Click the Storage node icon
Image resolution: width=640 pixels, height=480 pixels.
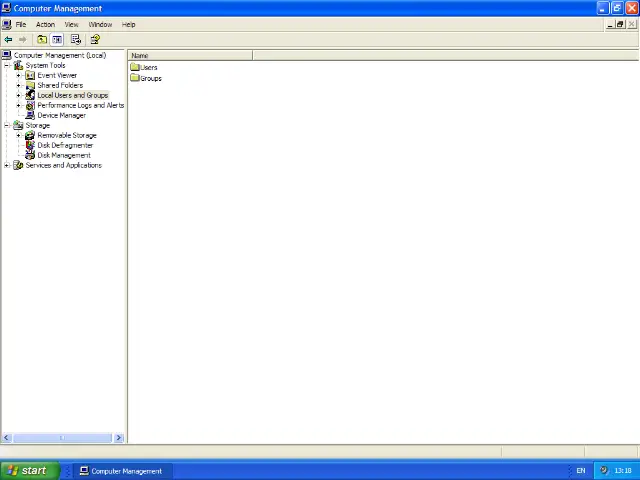(18, 125)
